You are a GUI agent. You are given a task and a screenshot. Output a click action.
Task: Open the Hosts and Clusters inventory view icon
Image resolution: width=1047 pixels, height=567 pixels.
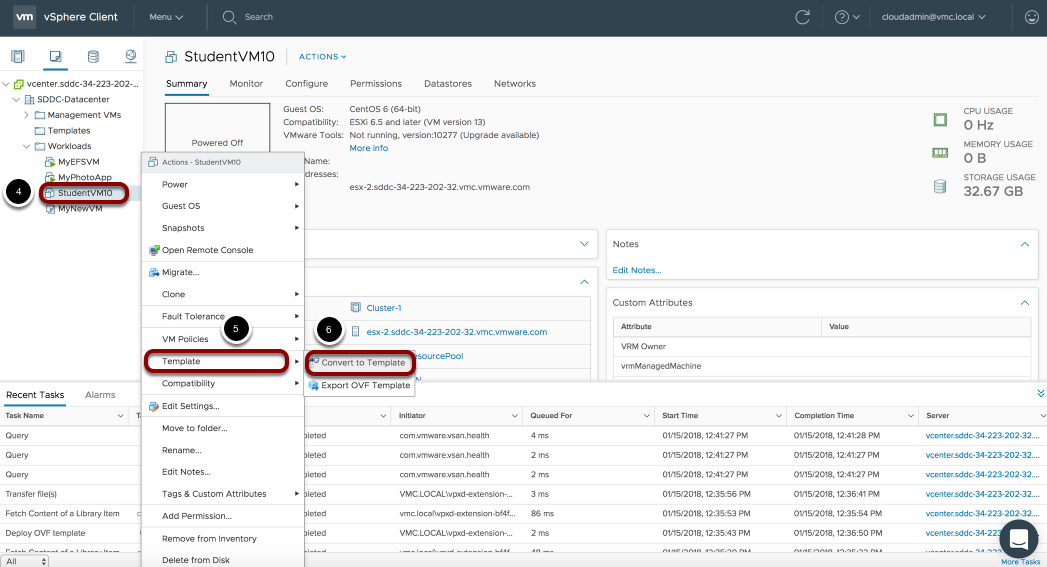pyautogui.click(x=18, y=57)
